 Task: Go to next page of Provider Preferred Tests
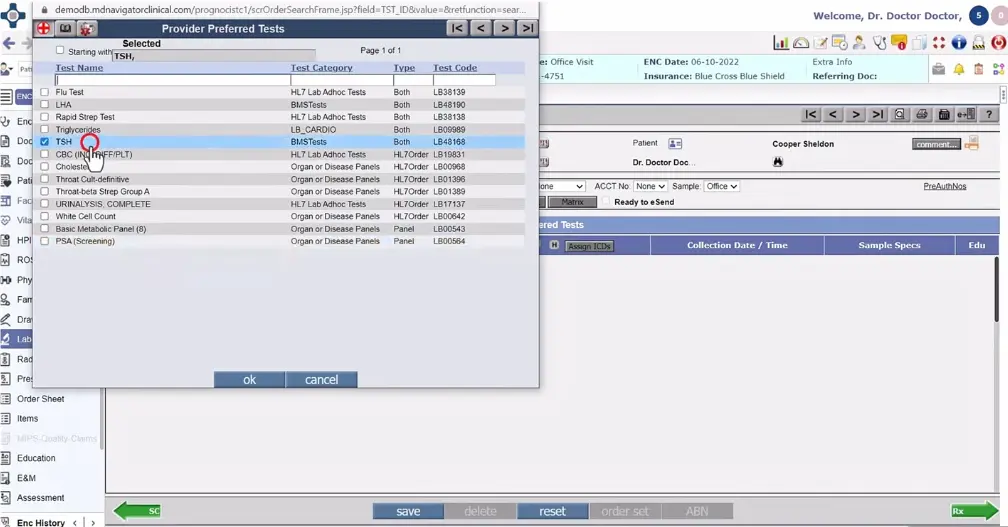505,28
